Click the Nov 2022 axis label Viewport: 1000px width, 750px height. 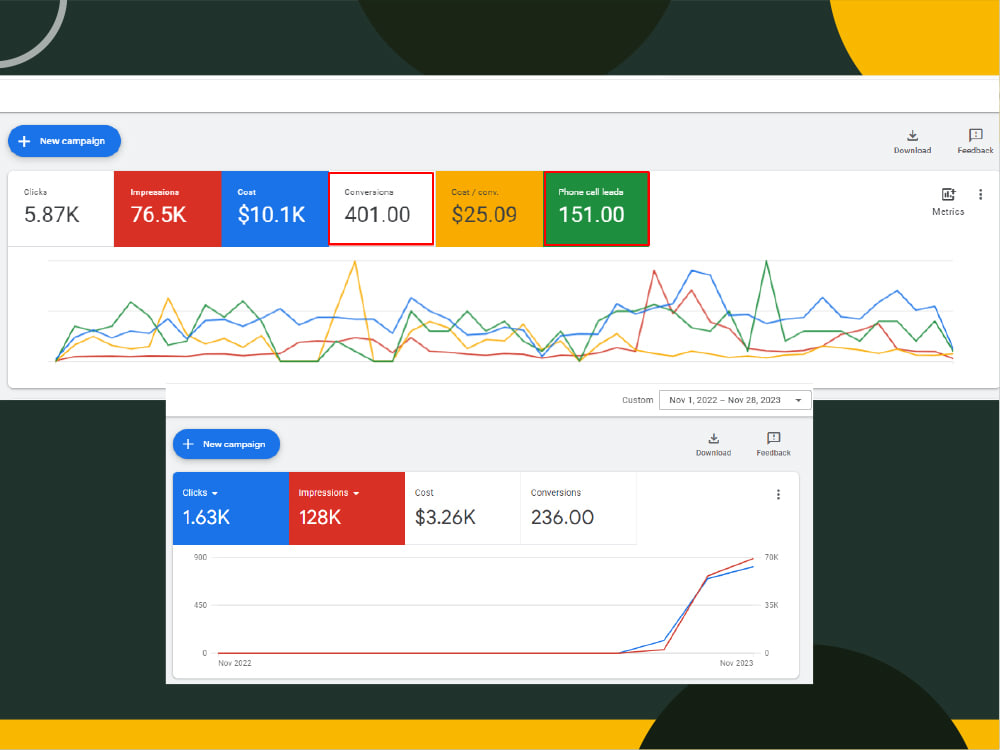(235, 663)
